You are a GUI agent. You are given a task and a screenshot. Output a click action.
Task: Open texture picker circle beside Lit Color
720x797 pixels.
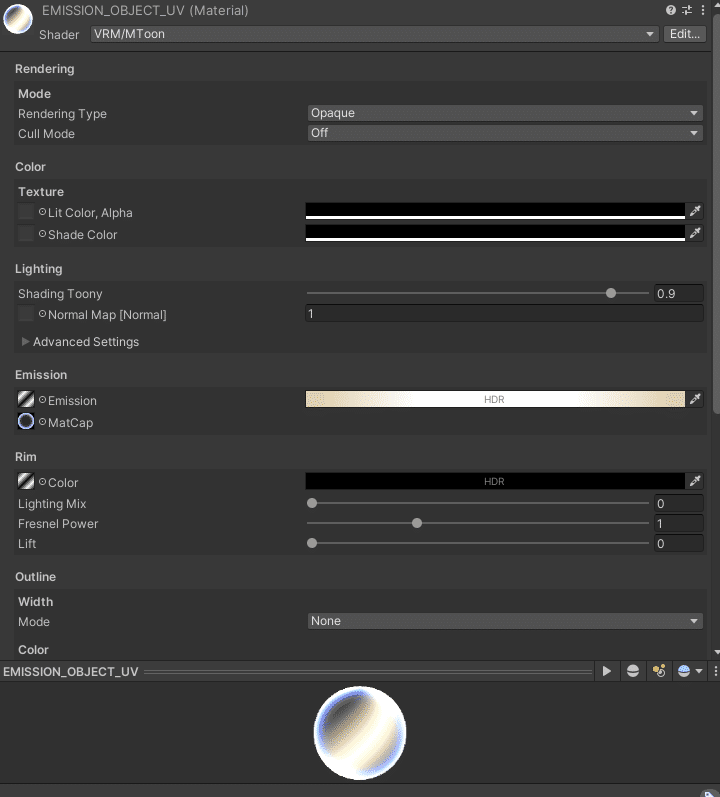(43, 212)
